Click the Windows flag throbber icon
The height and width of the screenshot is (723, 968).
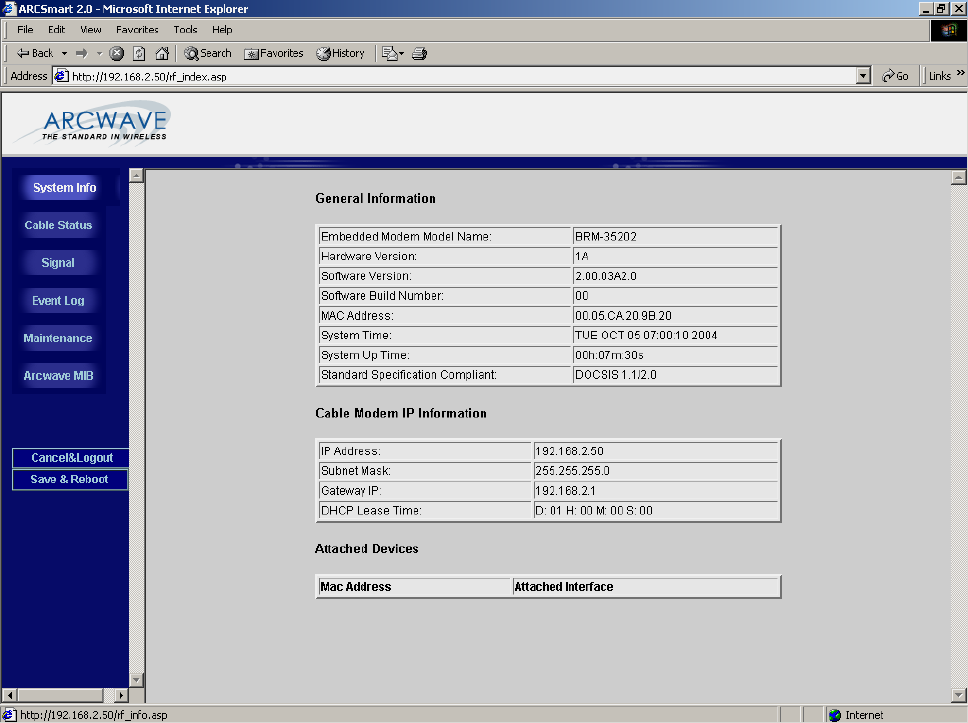948,30
